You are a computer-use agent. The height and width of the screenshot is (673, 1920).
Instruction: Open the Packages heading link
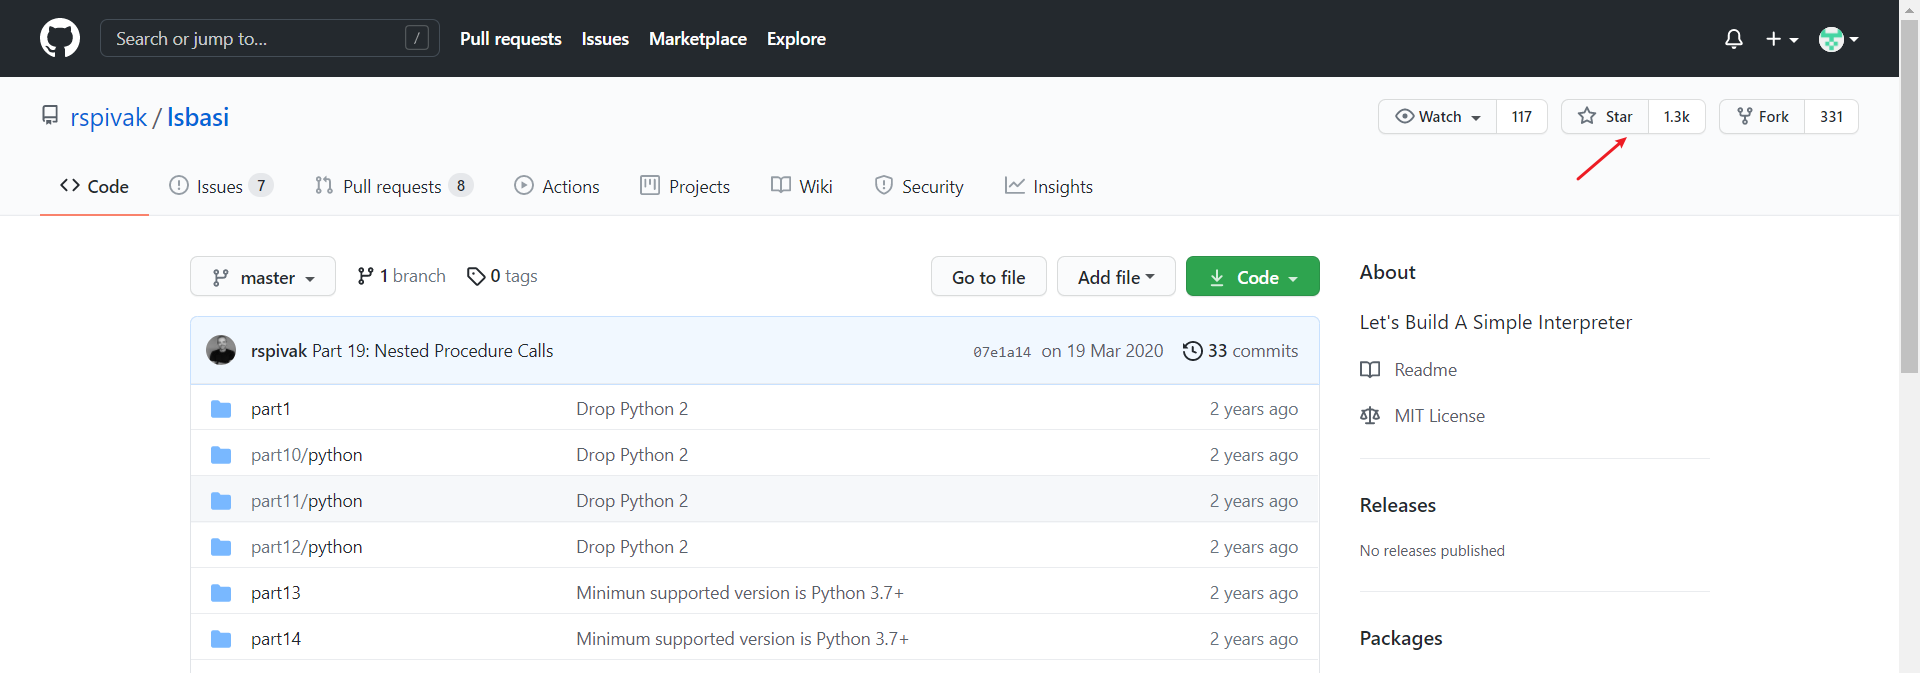(x=1401, y=638)
